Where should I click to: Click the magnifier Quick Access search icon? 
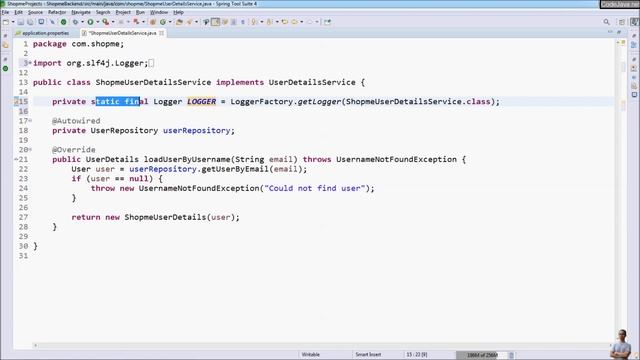[x=607, y=22]
